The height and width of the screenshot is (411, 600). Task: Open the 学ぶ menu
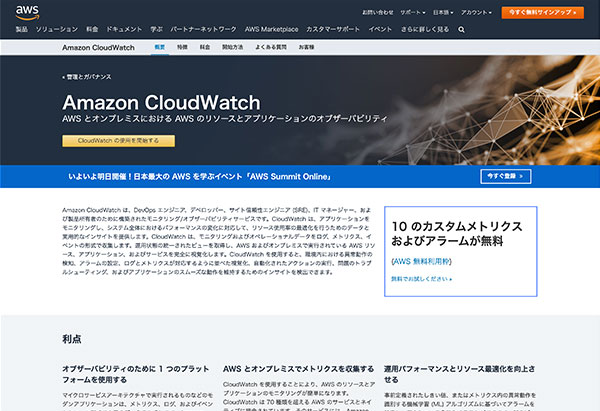tap(156, 29)
